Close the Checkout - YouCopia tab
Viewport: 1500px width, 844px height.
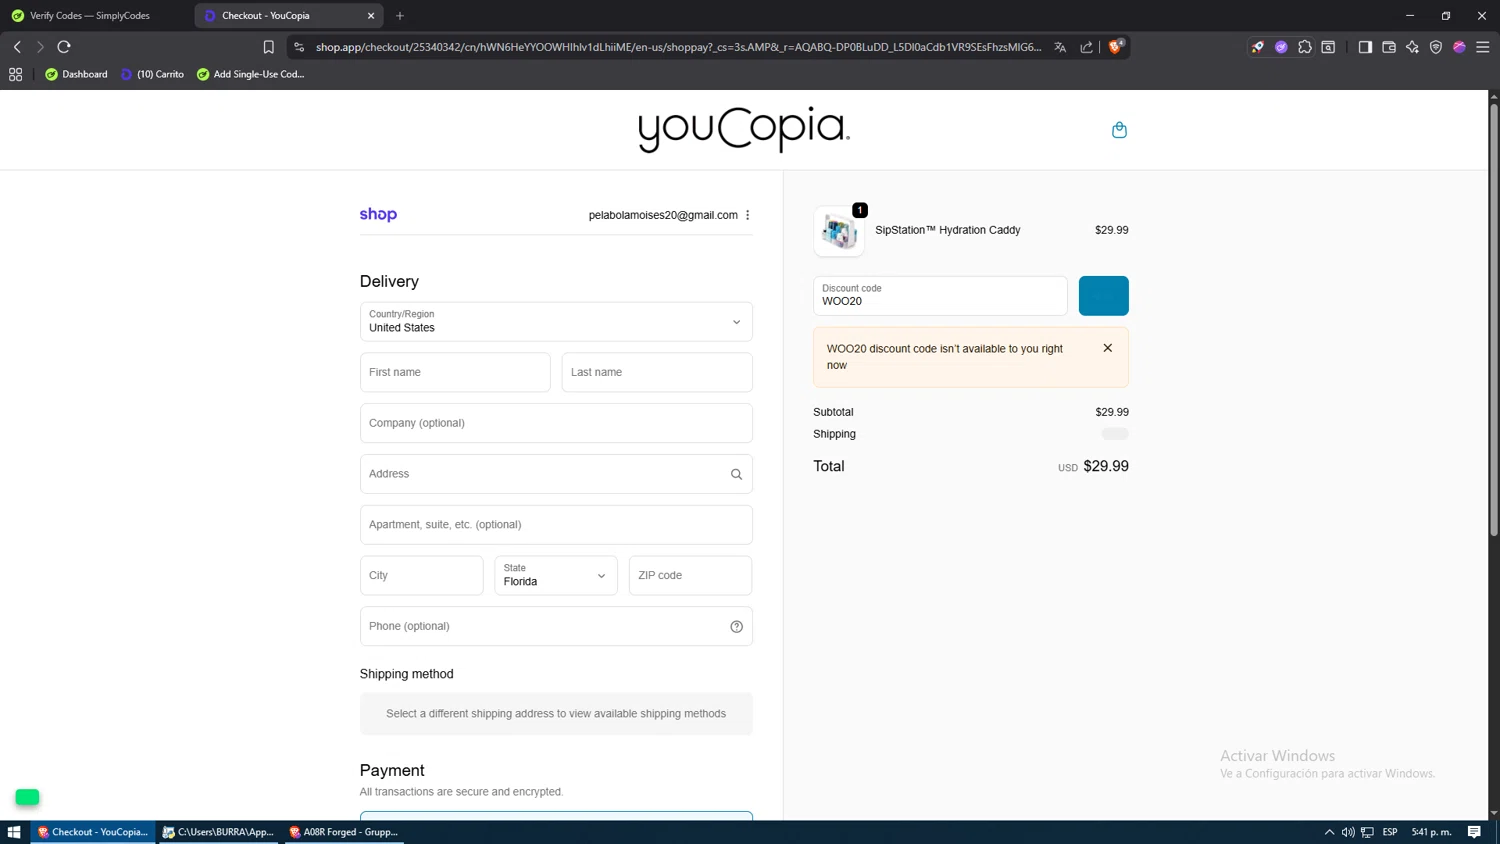pos(371,16)
